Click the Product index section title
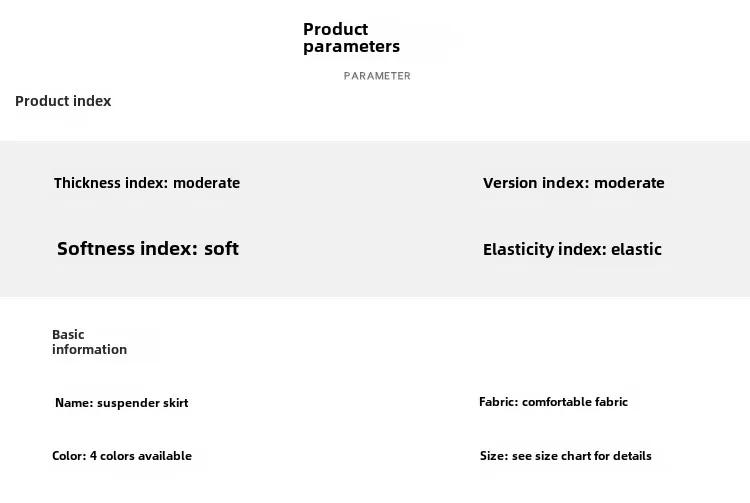750x503 pixels. pyautogui.click(x=63, y=101)
